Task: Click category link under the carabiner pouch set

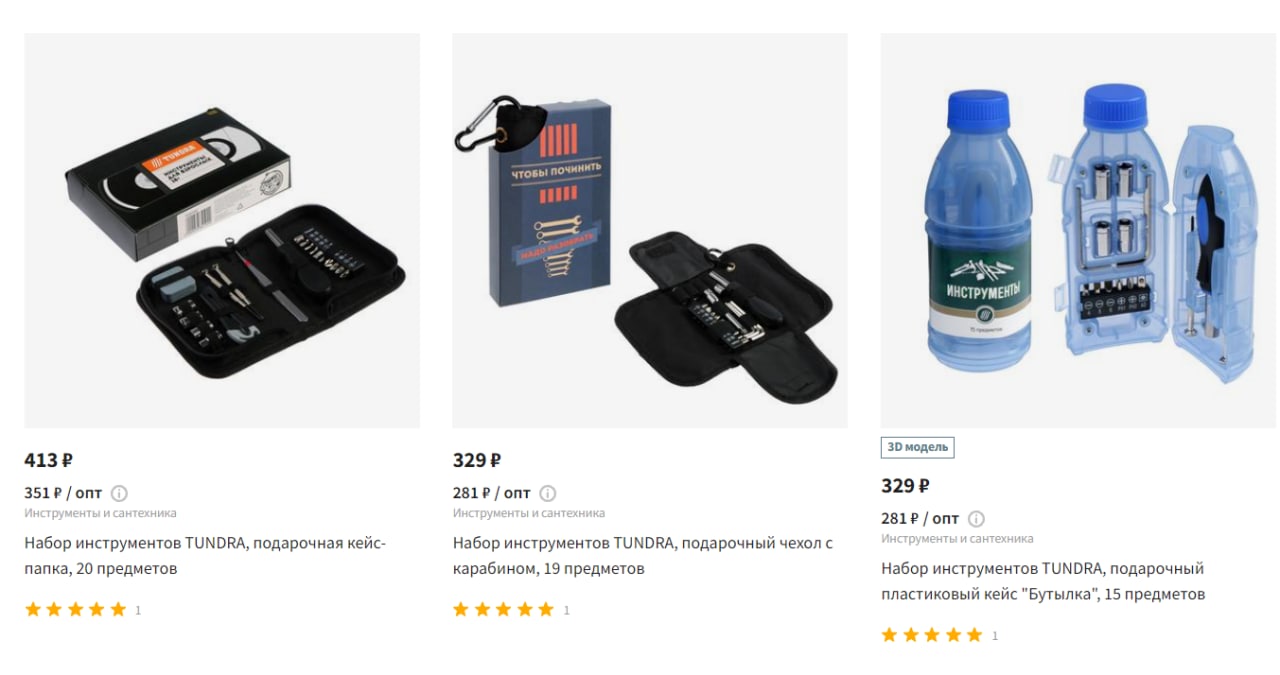Action: tap(528, 513)
